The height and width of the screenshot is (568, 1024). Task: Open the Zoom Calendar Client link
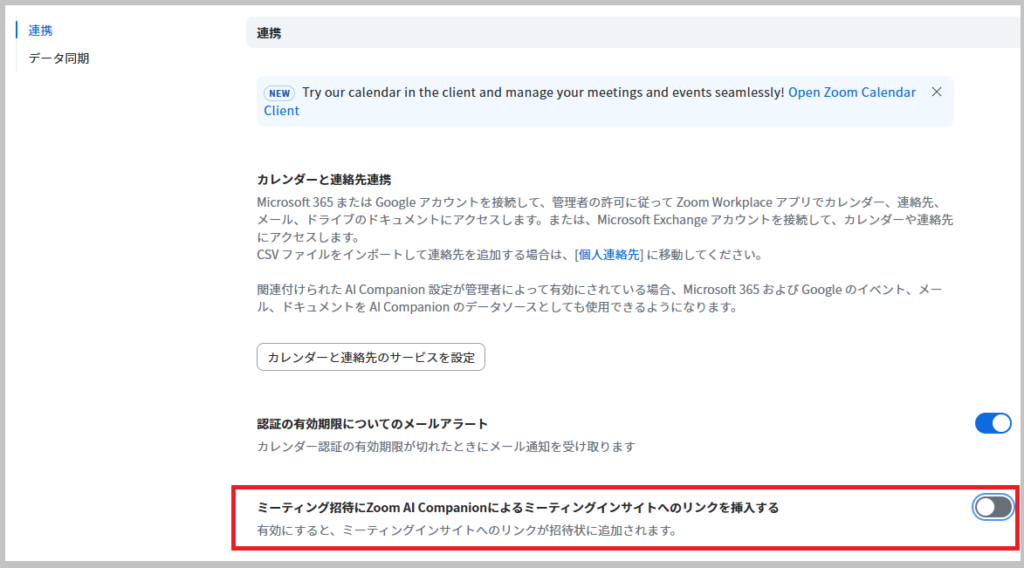(851, 92)
